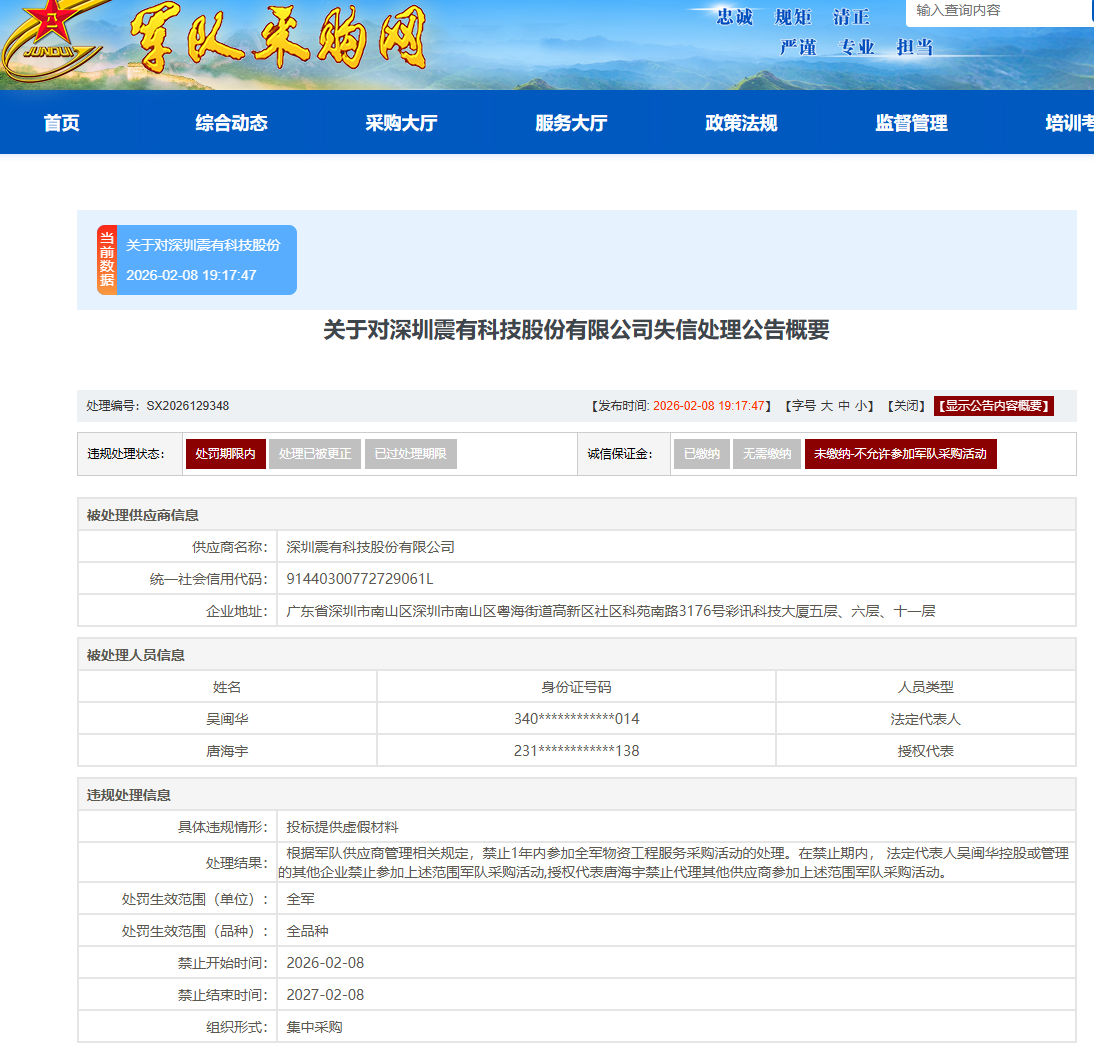Click supplier name 深圳震有科技股份有限公司 cell
Image resolution: width=1094 pixels, height=1043 pixels.
(675, 547)
